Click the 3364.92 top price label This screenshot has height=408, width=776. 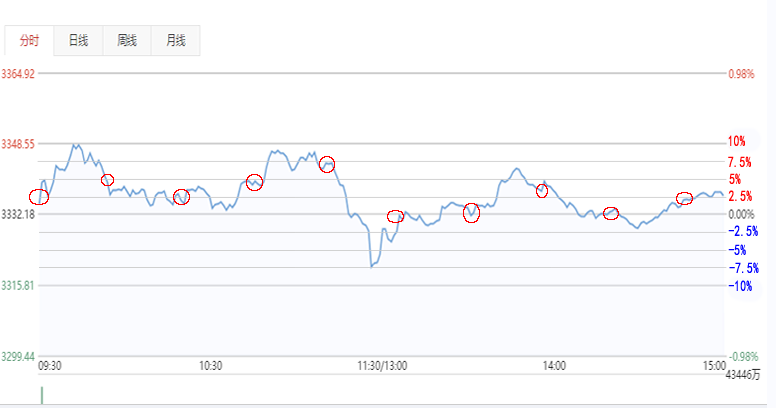pyautogui.click(x=19, y=74)
